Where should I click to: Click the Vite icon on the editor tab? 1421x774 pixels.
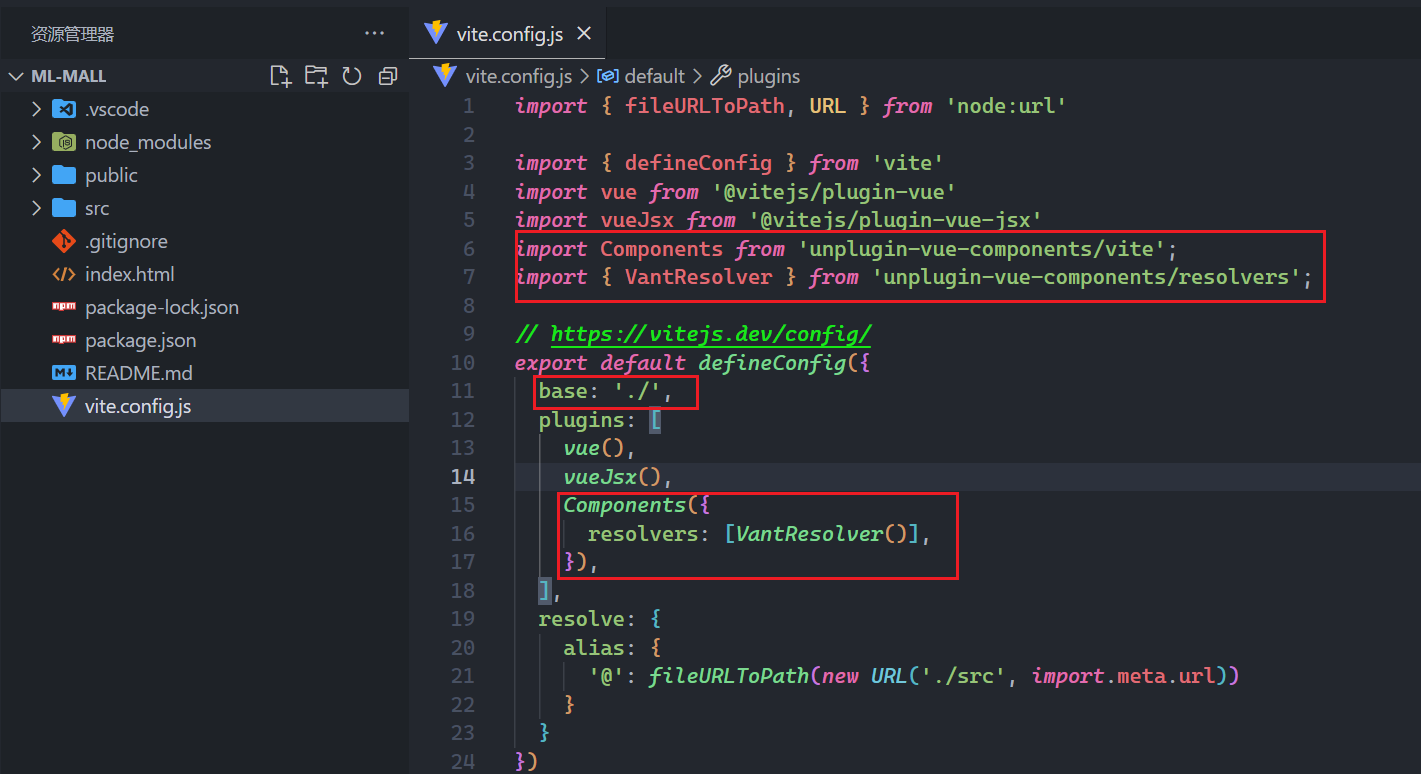436,33
